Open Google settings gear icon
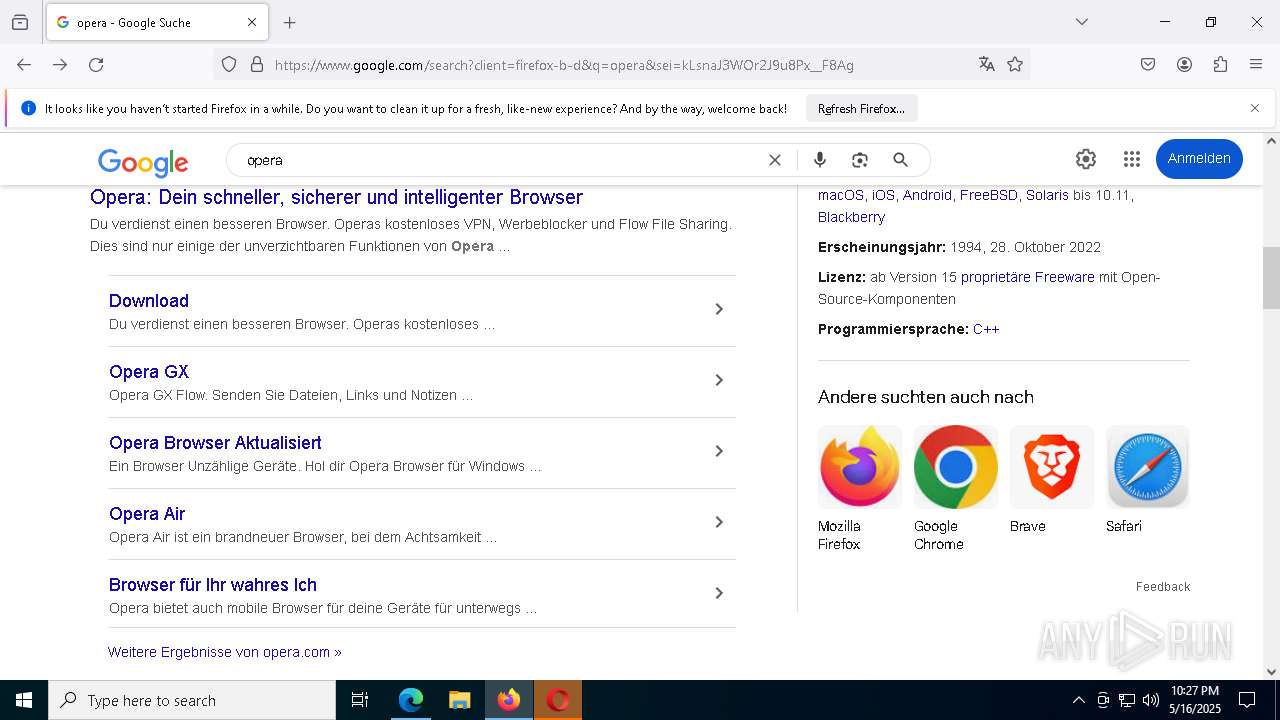 (1086, 159)
